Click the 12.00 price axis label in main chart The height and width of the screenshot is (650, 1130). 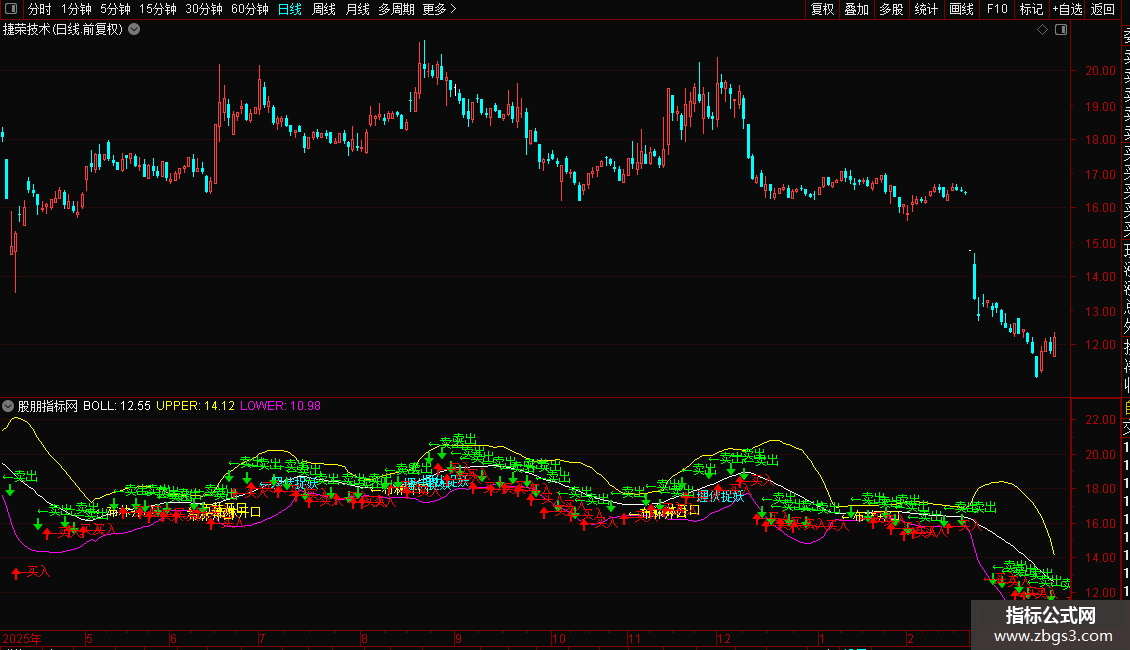pyautogui.click(x=1100, y=345)
